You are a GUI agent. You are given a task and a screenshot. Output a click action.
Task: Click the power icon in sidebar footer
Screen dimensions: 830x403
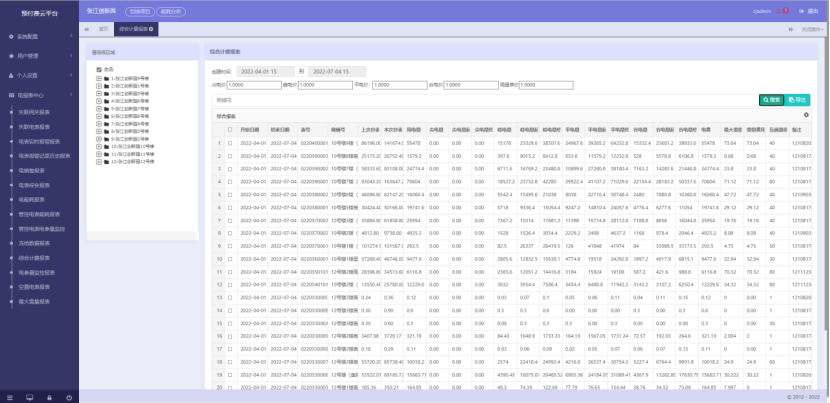[x=68, y=396]
